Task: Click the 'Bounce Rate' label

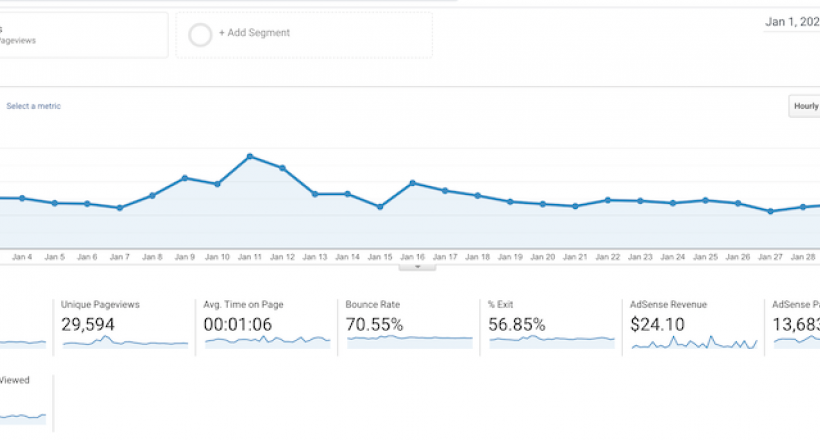Action: [x=372, y=304]
